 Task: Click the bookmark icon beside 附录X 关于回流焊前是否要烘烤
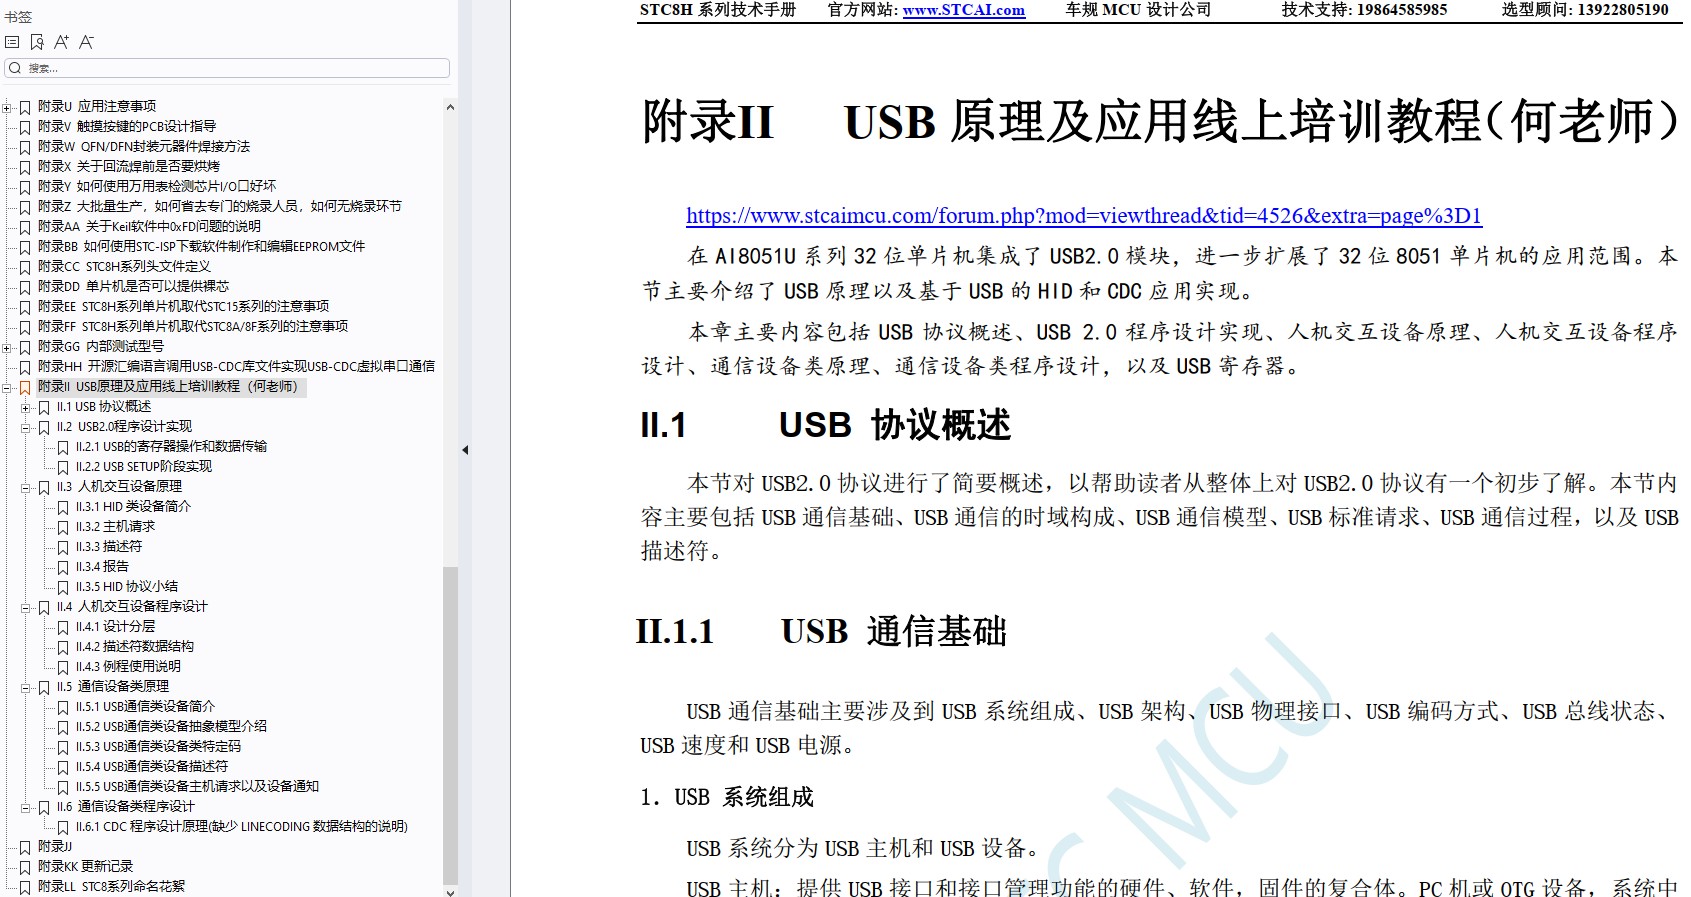pyautogui.click(x=25, y=167)
